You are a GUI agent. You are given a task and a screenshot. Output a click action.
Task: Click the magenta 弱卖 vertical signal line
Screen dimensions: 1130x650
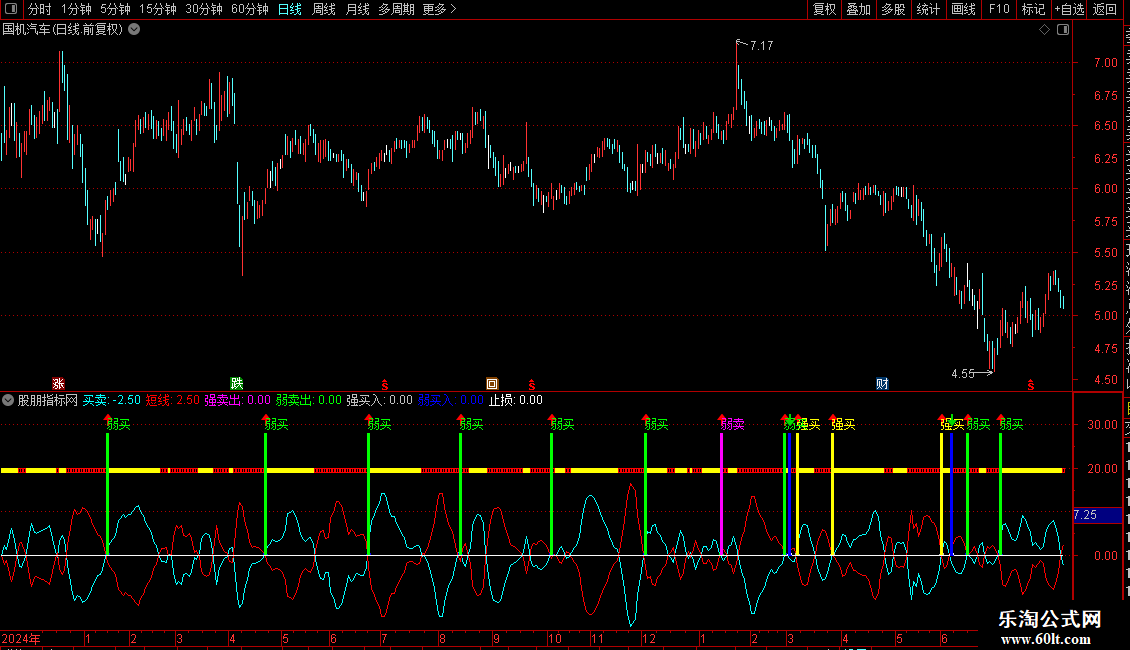721,494
